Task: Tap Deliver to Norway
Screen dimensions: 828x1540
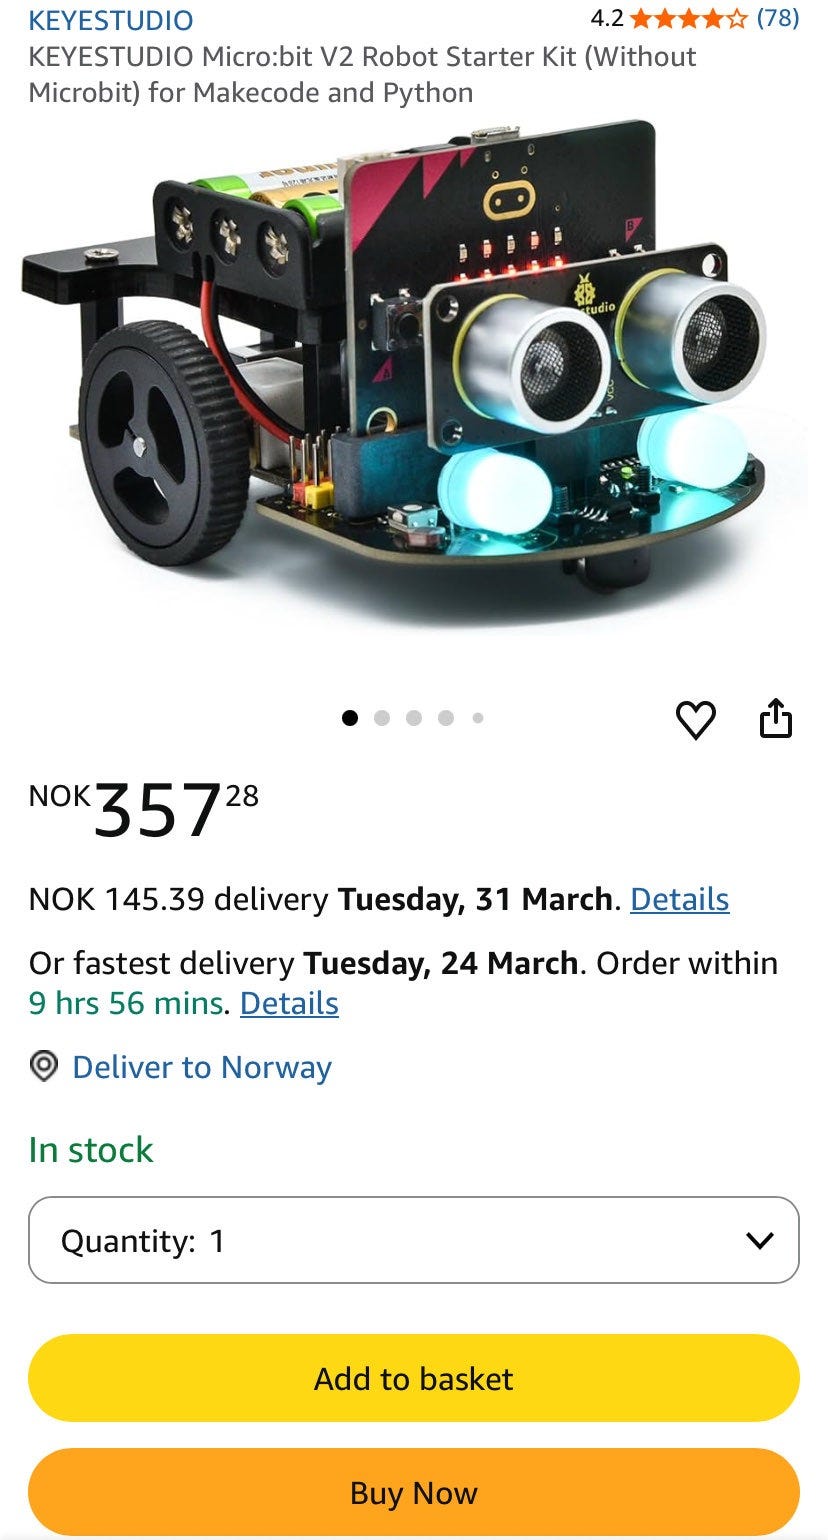Action: coord(202,1067)
